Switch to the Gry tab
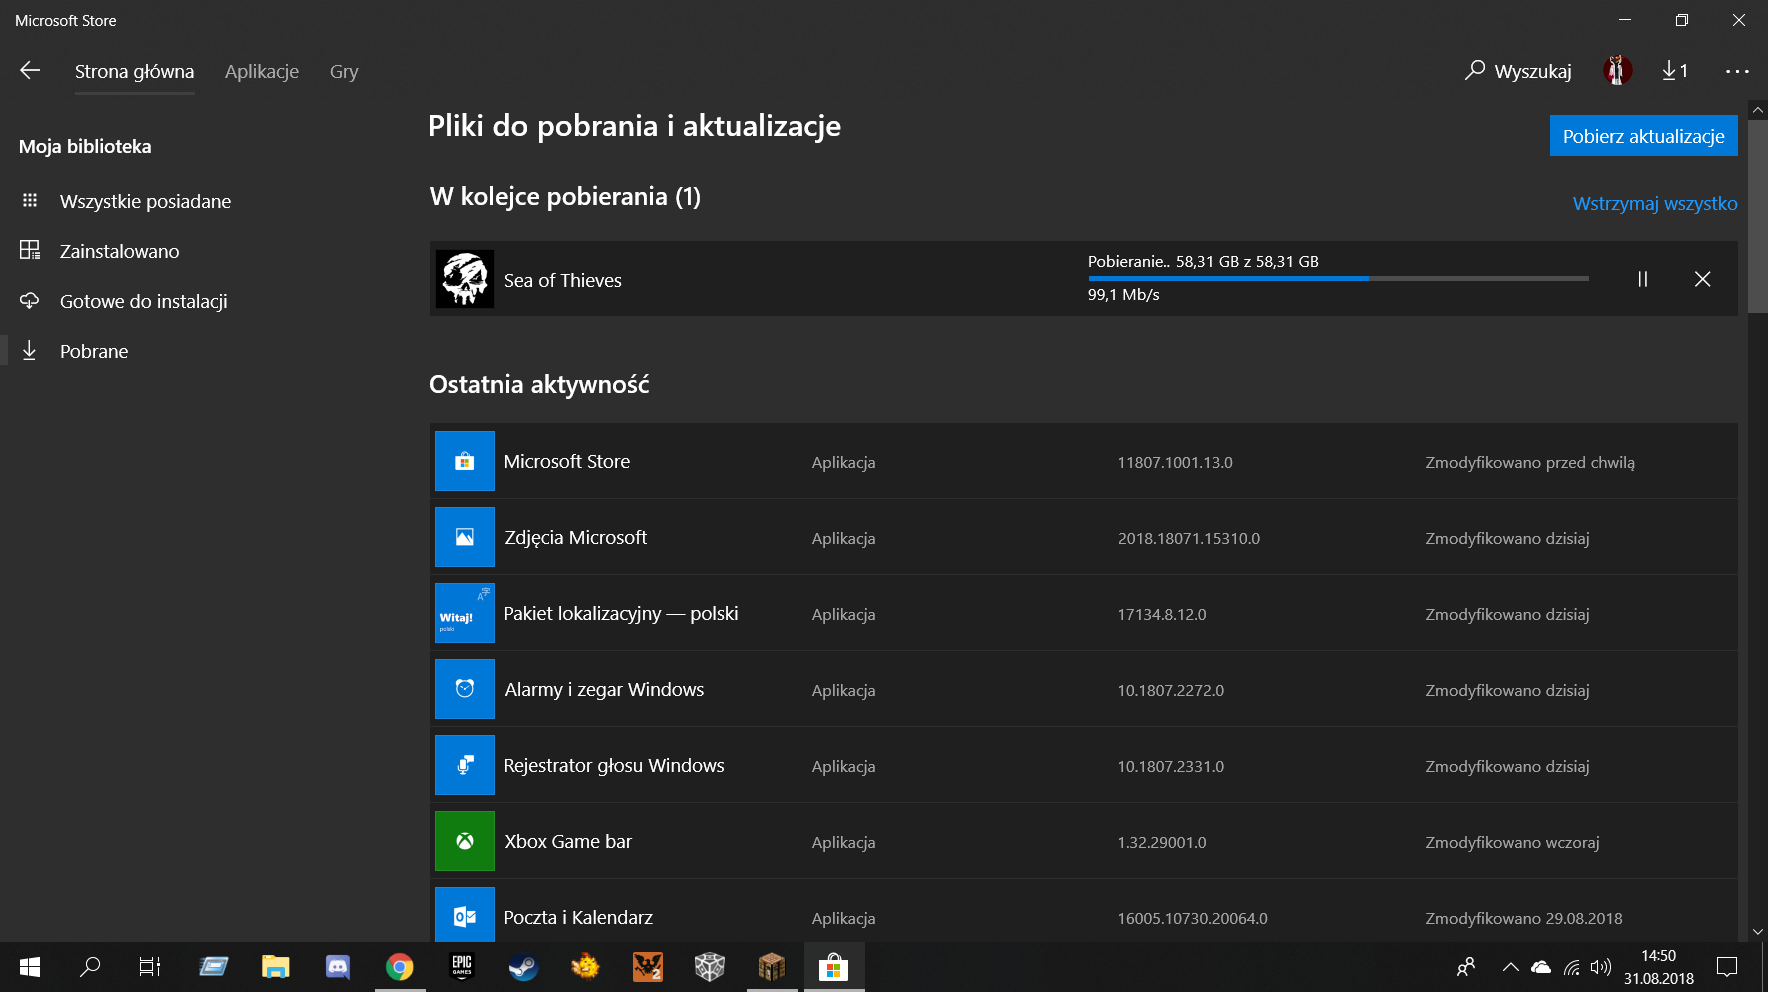Viewport: 1768px width, 992px height. [x=344, y=71]
